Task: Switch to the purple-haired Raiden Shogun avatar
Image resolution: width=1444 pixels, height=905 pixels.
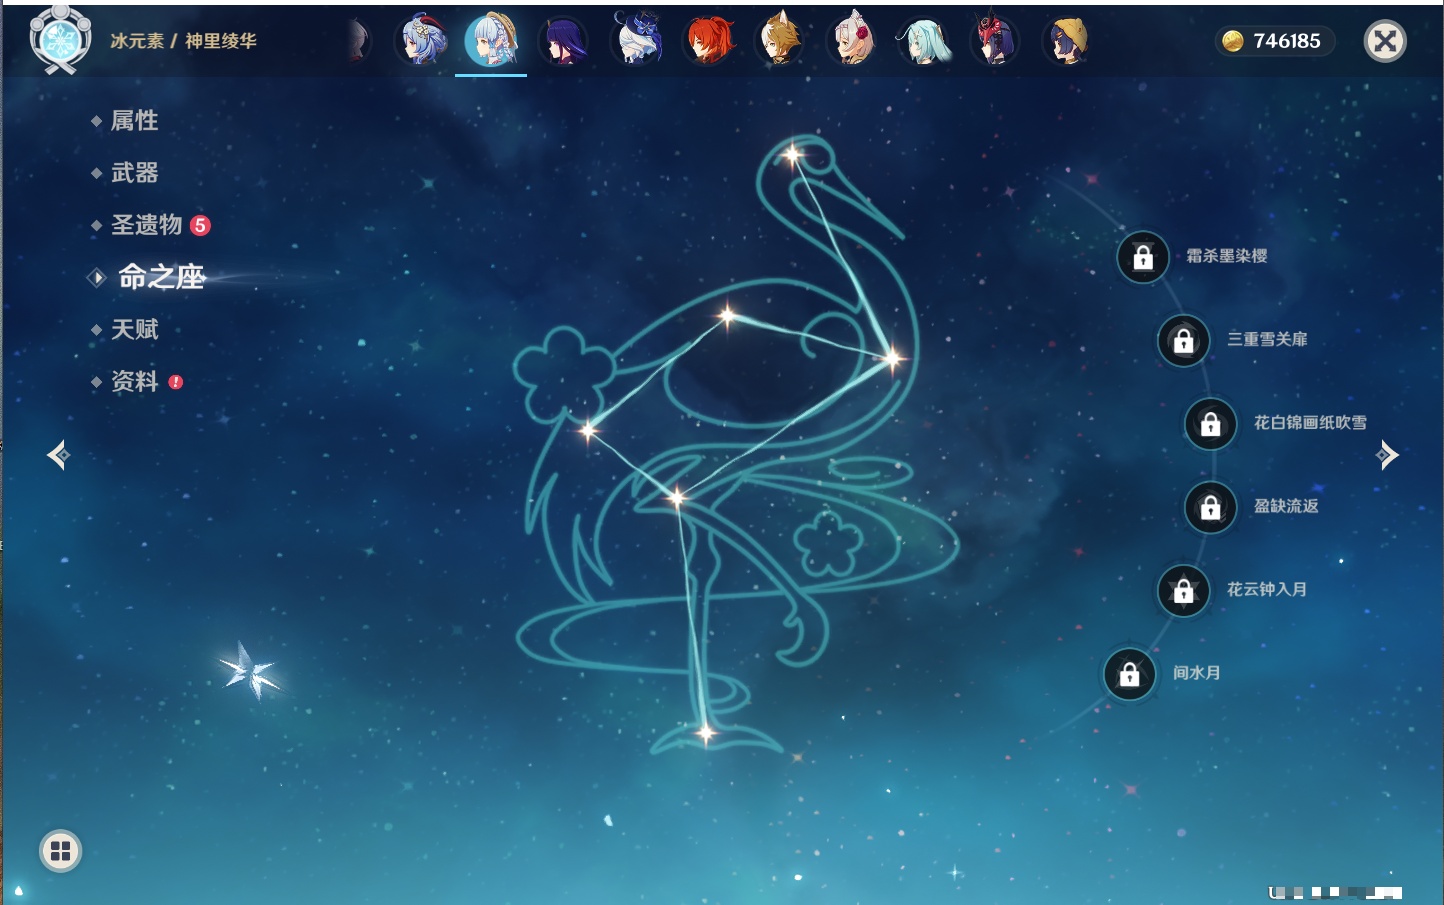Action: [563, 41]
